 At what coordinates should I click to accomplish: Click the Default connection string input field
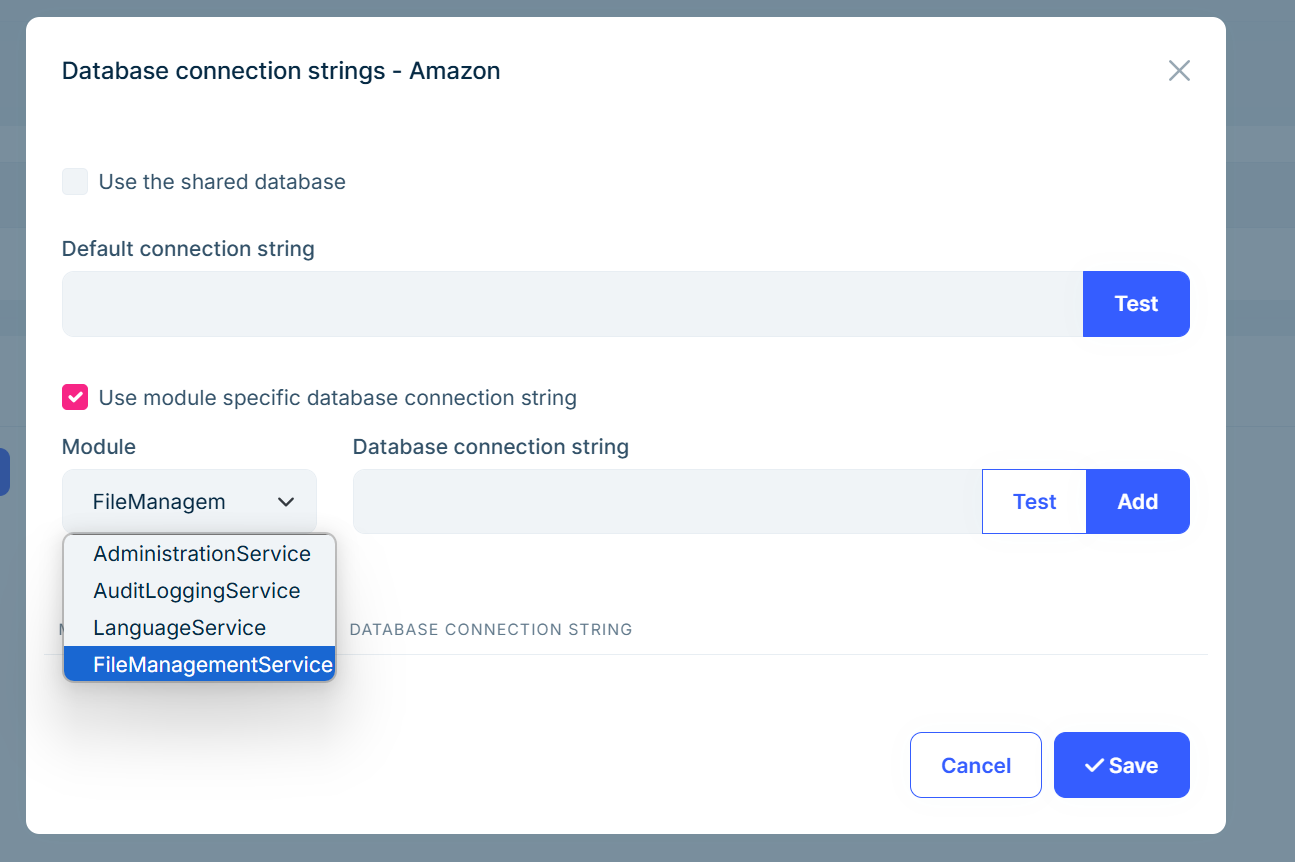(572, 304)
